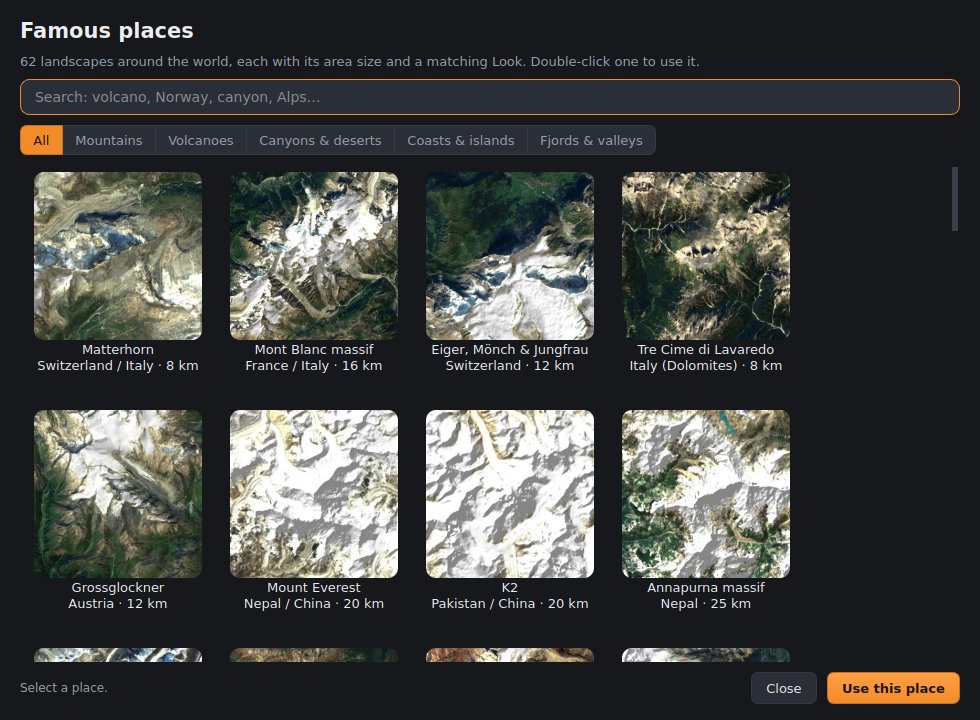980x720 pixels.
Task: Click the places list vertical scrollbar
Action: 954,199
